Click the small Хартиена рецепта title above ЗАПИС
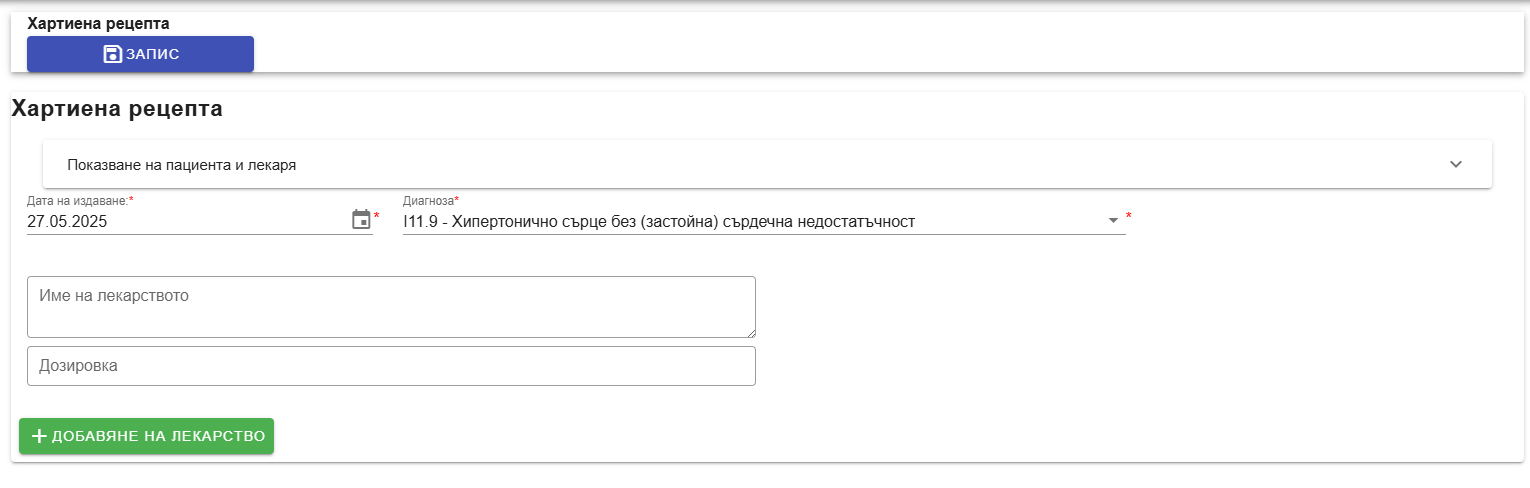This screenshot has height=488, width=1530. (x=98, y=23)
